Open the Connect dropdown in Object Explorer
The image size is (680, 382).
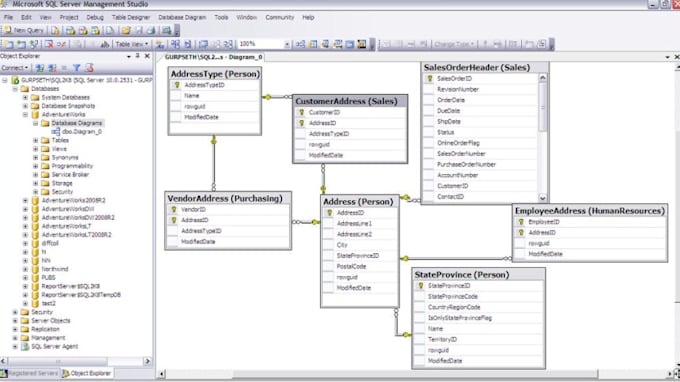click(15, 68)
